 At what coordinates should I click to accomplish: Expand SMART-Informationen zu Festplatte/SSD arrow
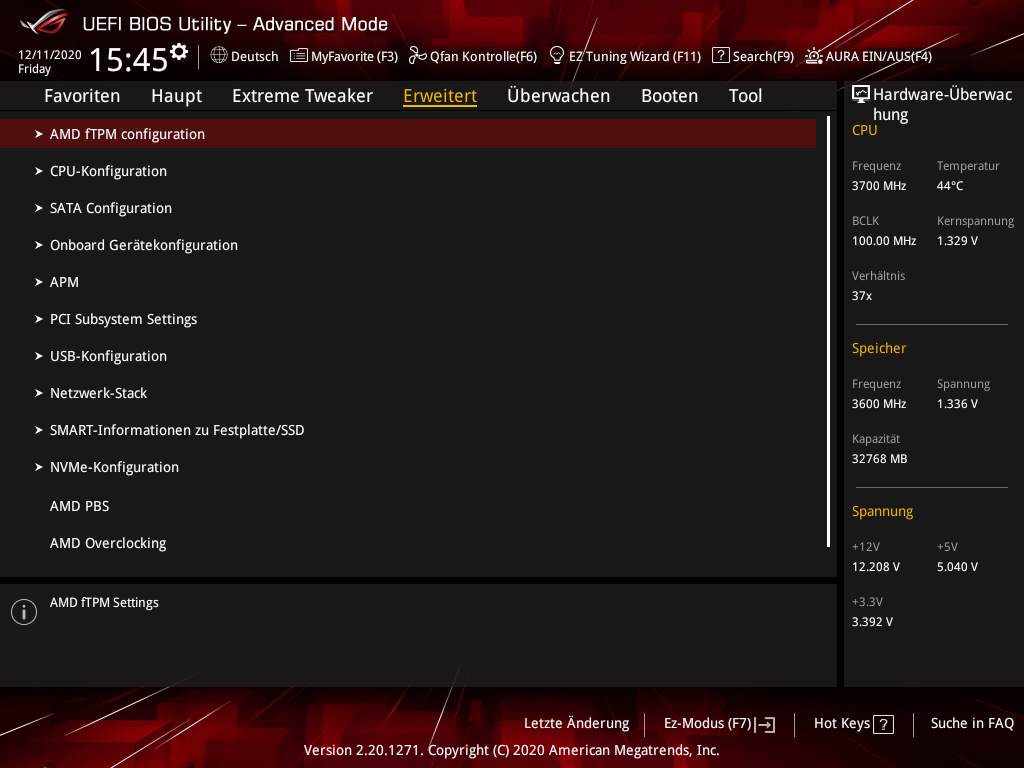[39, 430]
